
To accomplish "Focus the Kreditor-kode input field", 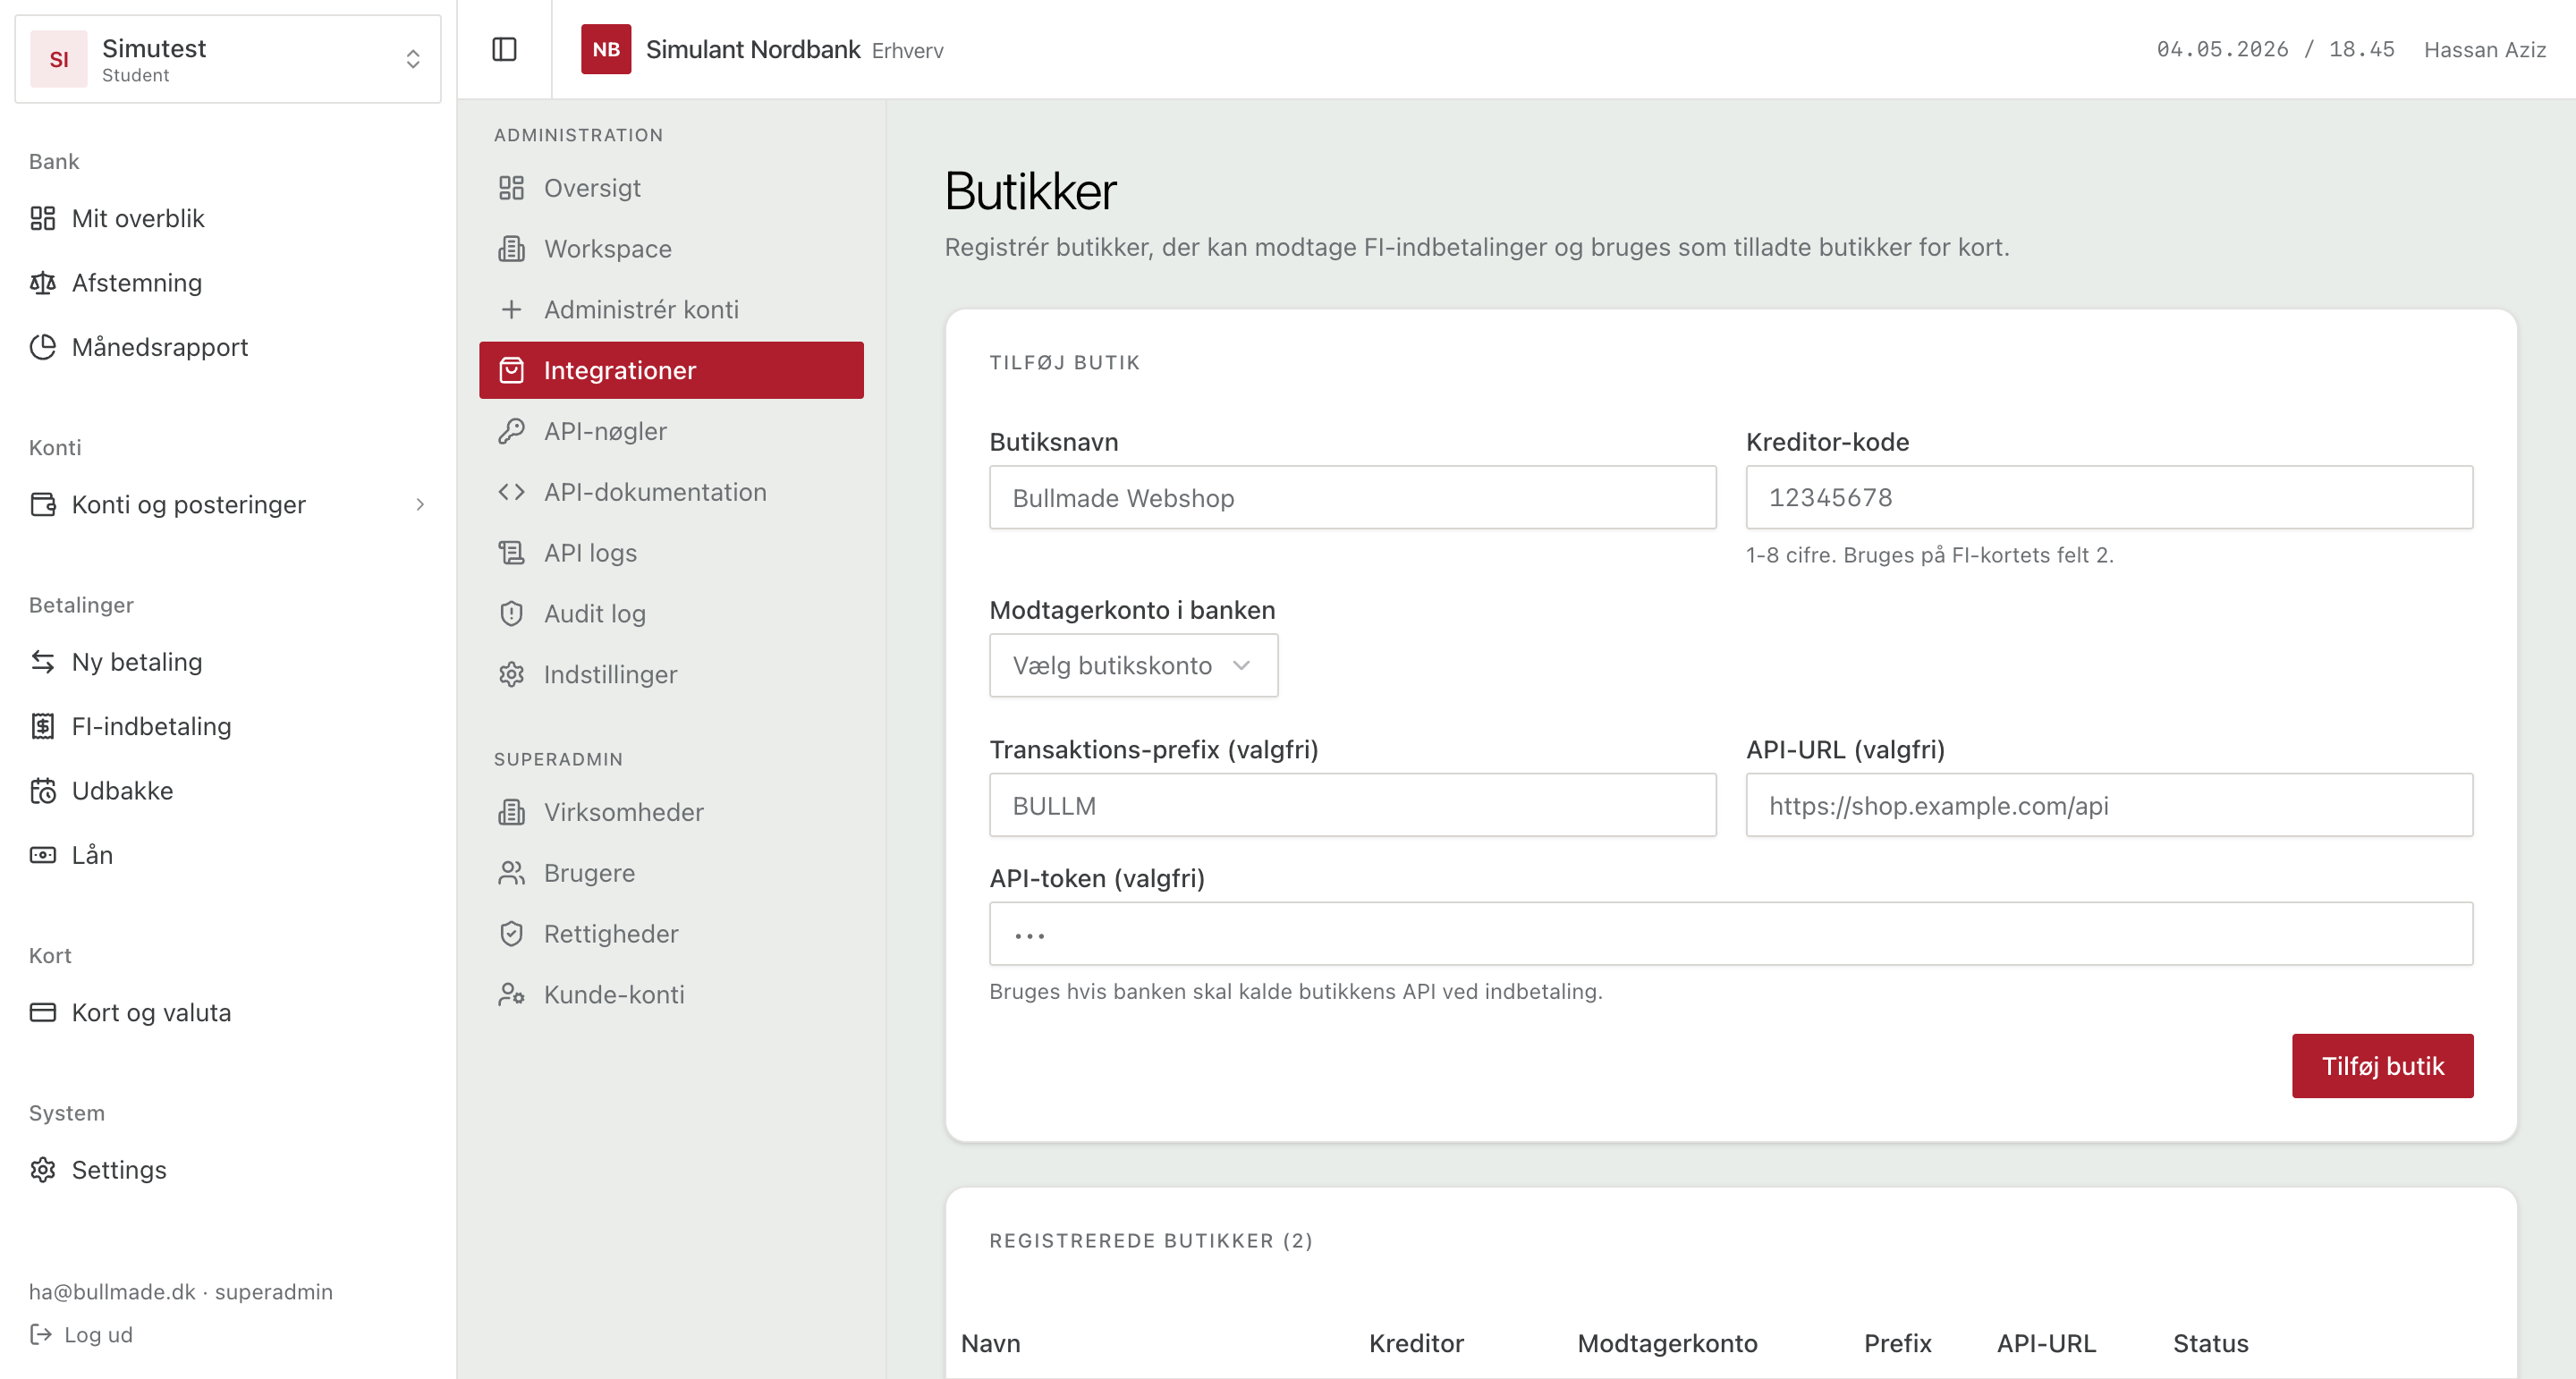I will pyautogui.click(x=2109, y=497).
